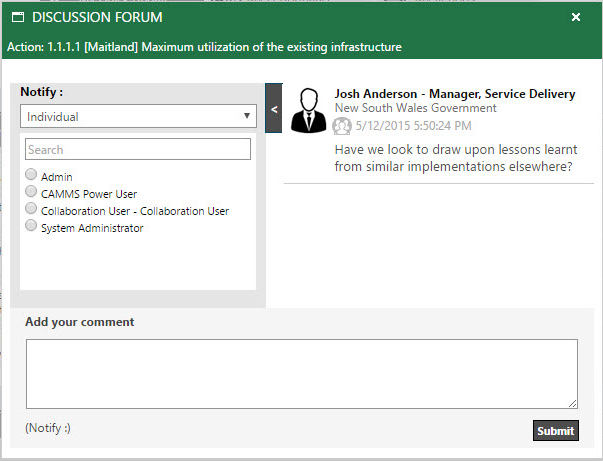Screen dimensions: 603x461
Task: Choose the Collaboration User radio button
Action: [x=31, y=209]
